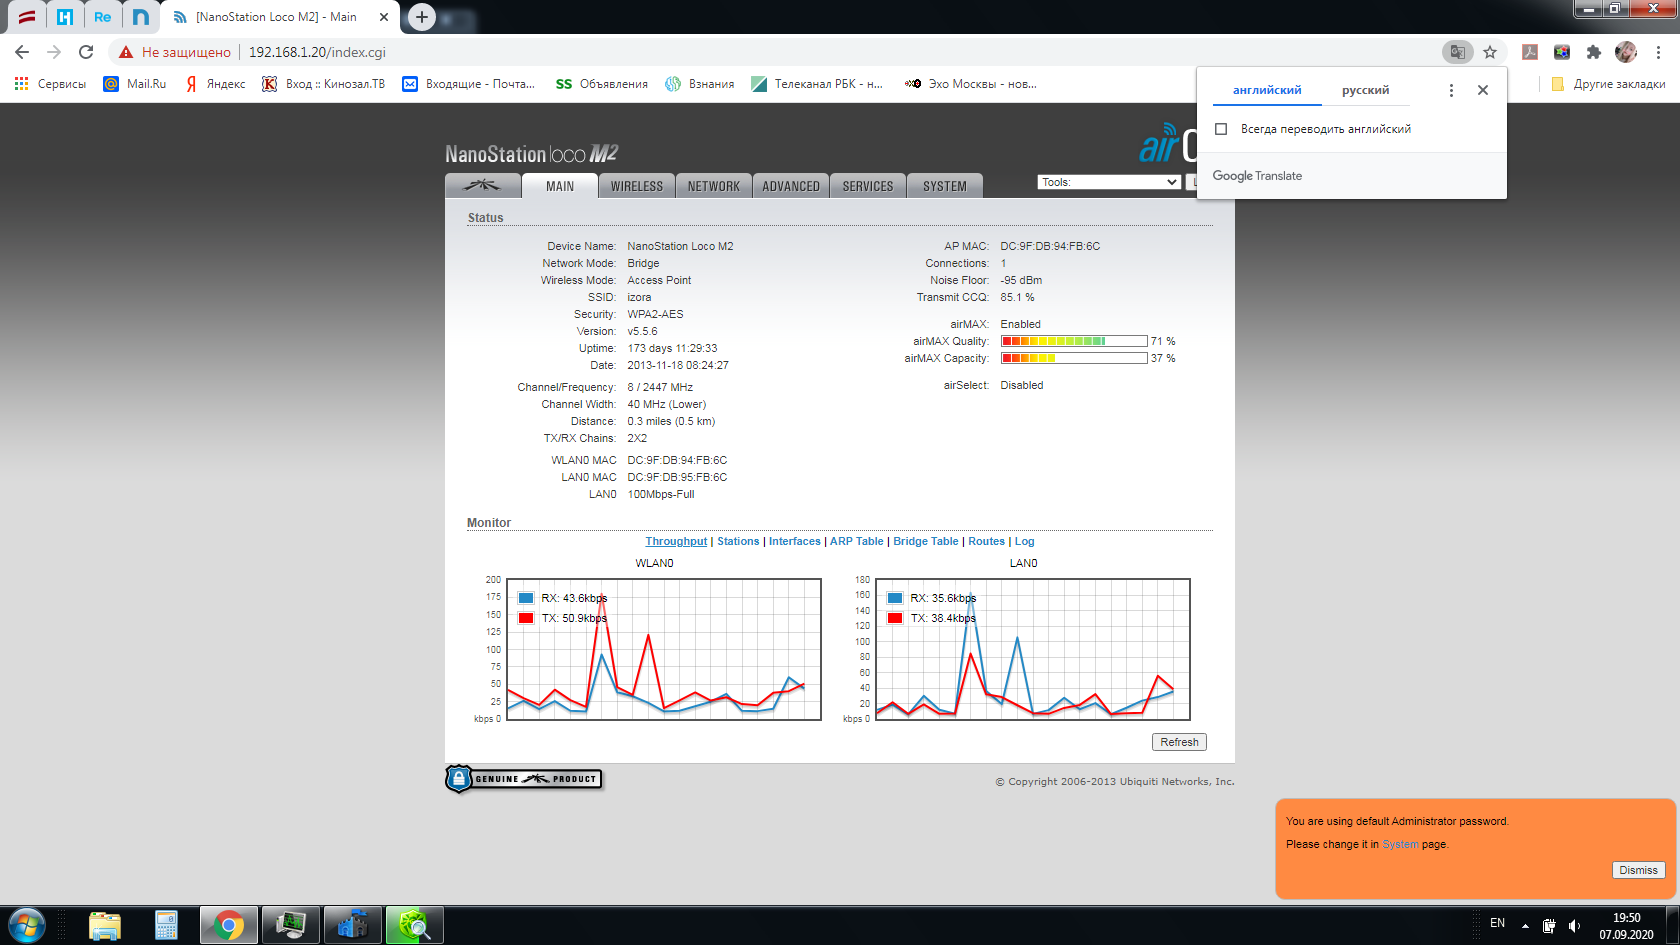This screenshot has height=945, width=1680.
Task: Open the Яндекс bookmark
Action: [214, 84]
